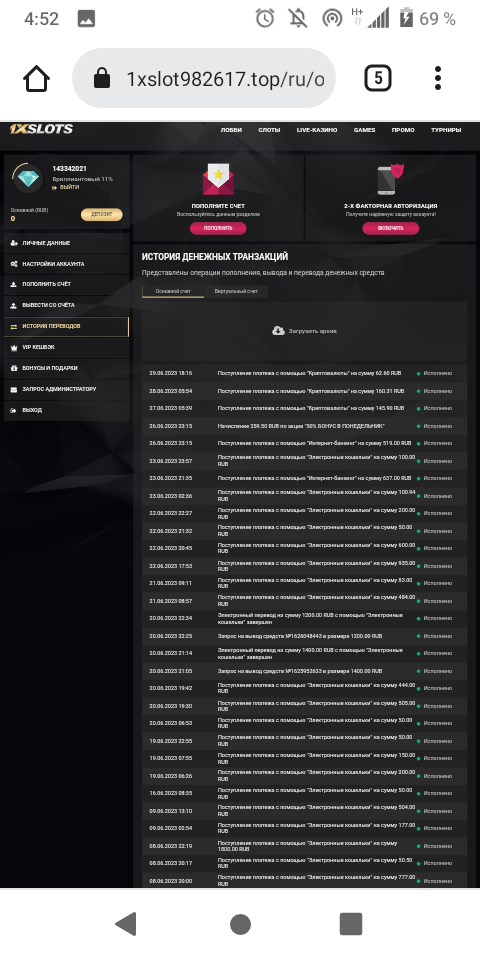Image resolution: width=480 pixels, height=960 pixels.
Task: Open the LIVE-КАЗИНО menu item
Action: tap(314, 130)
